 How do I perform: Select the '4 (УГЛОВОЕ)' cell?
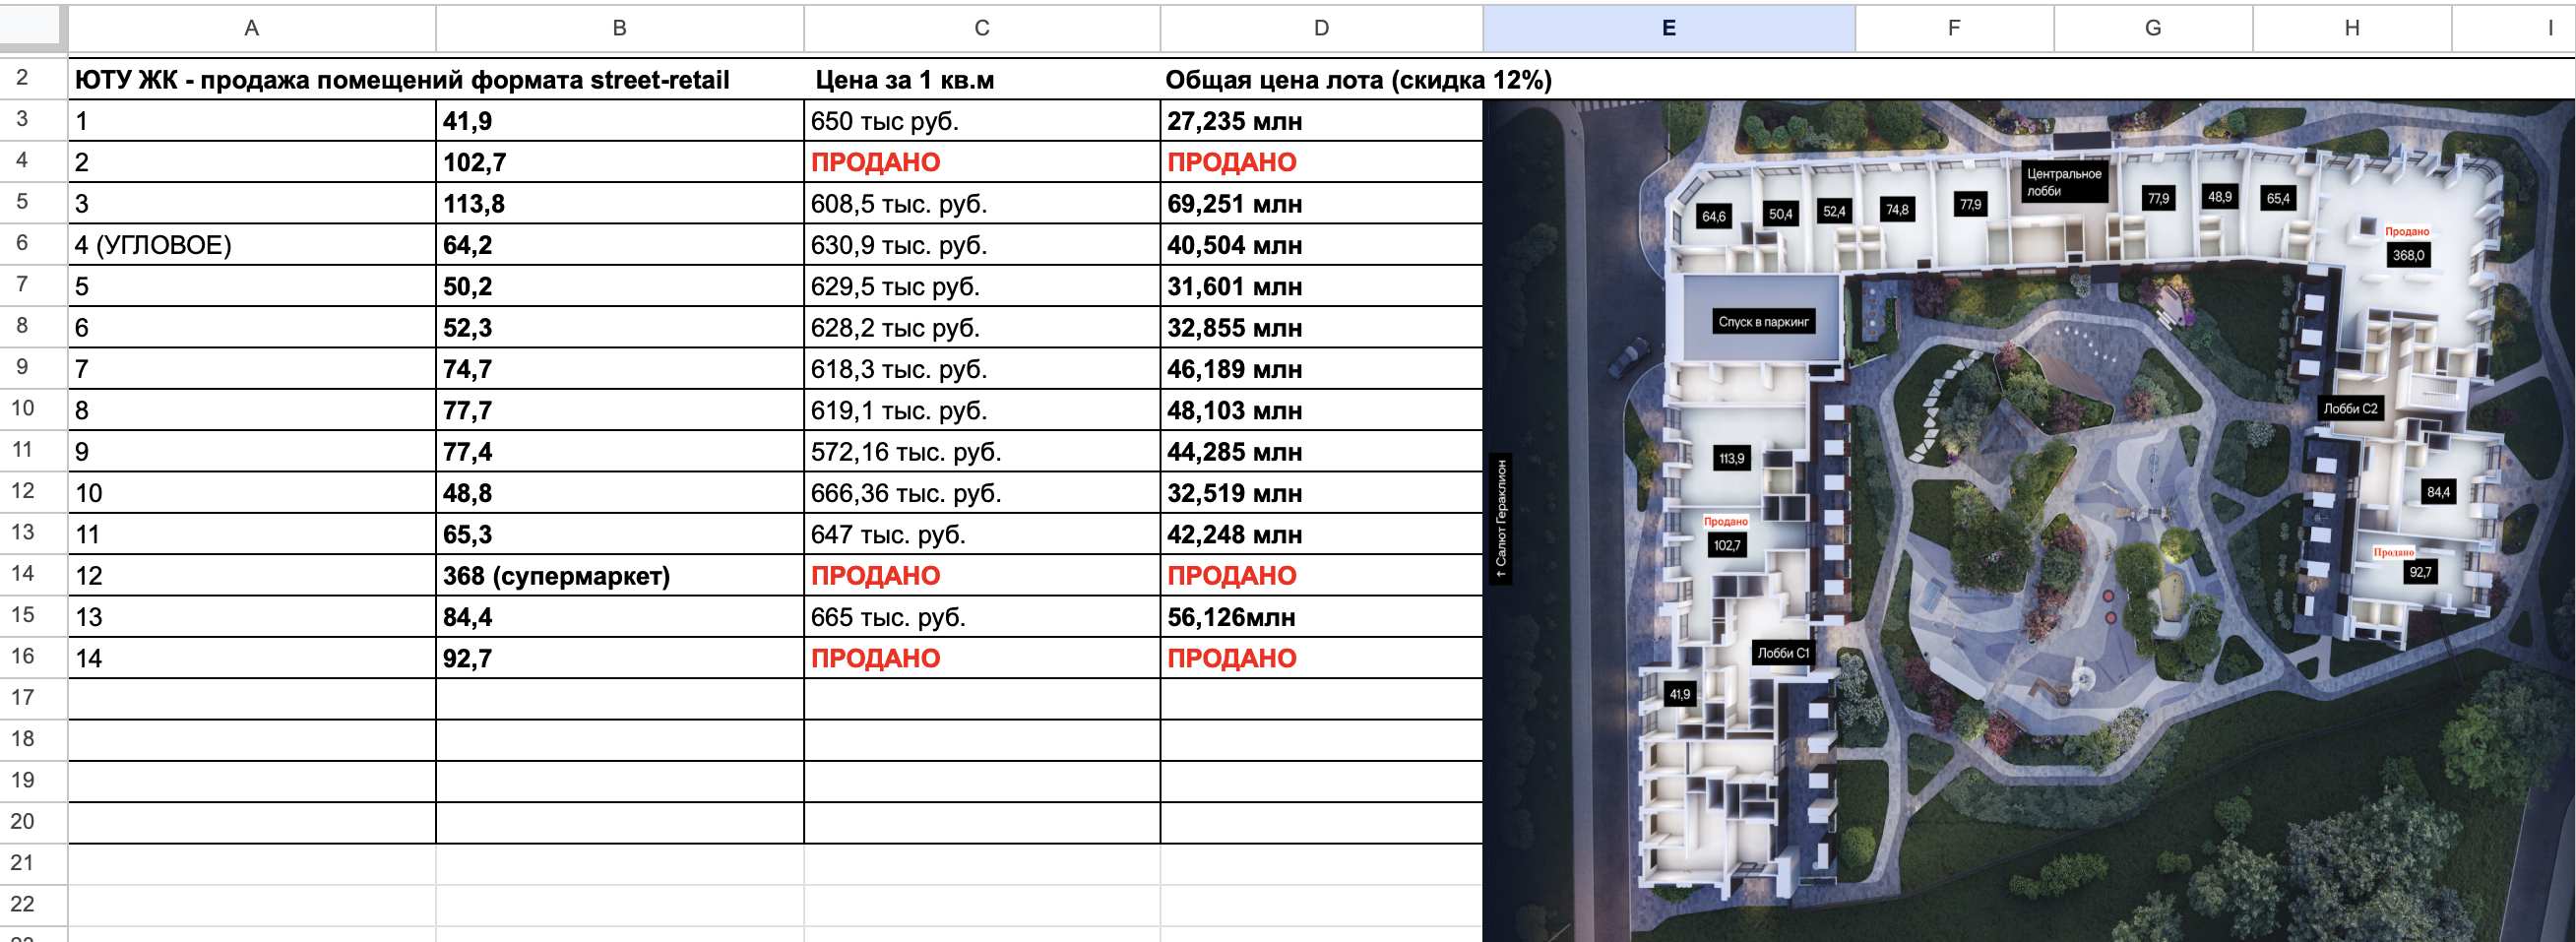[153, 245]
